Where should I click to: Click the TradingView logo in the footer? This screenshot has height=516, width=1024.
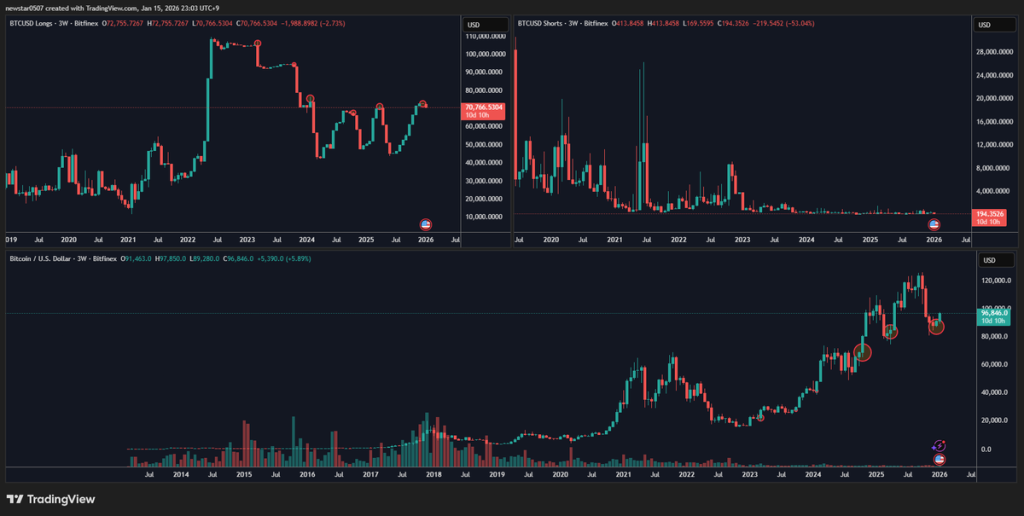pos(50,499)
